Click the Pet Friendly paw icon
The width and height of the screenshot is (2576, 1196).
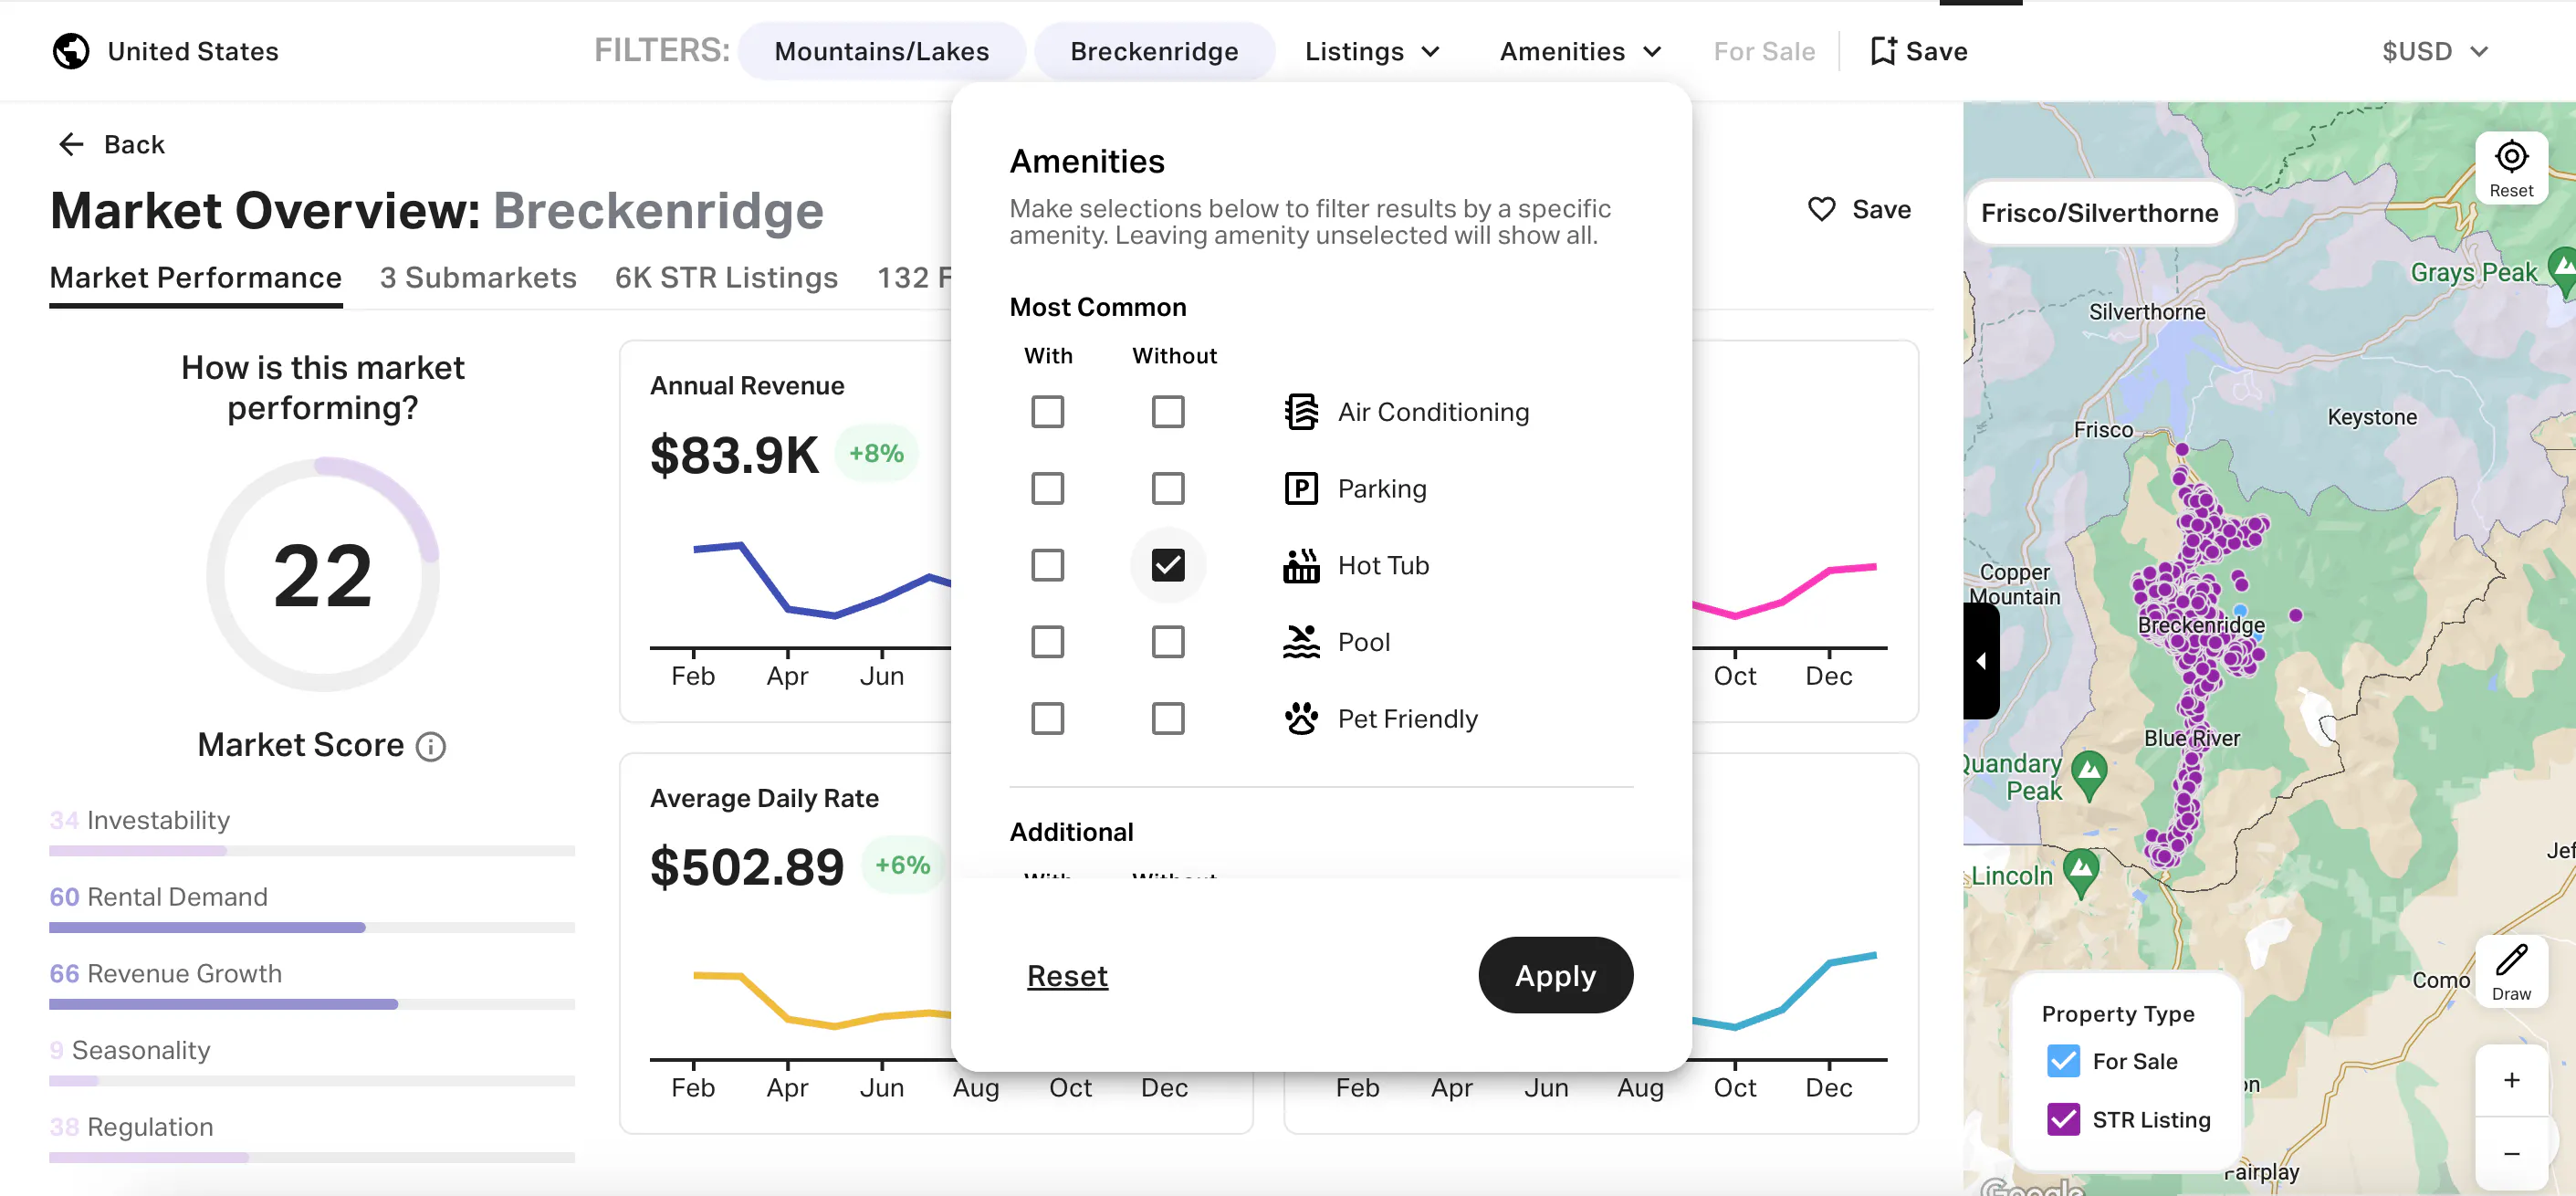(1301, 719)
